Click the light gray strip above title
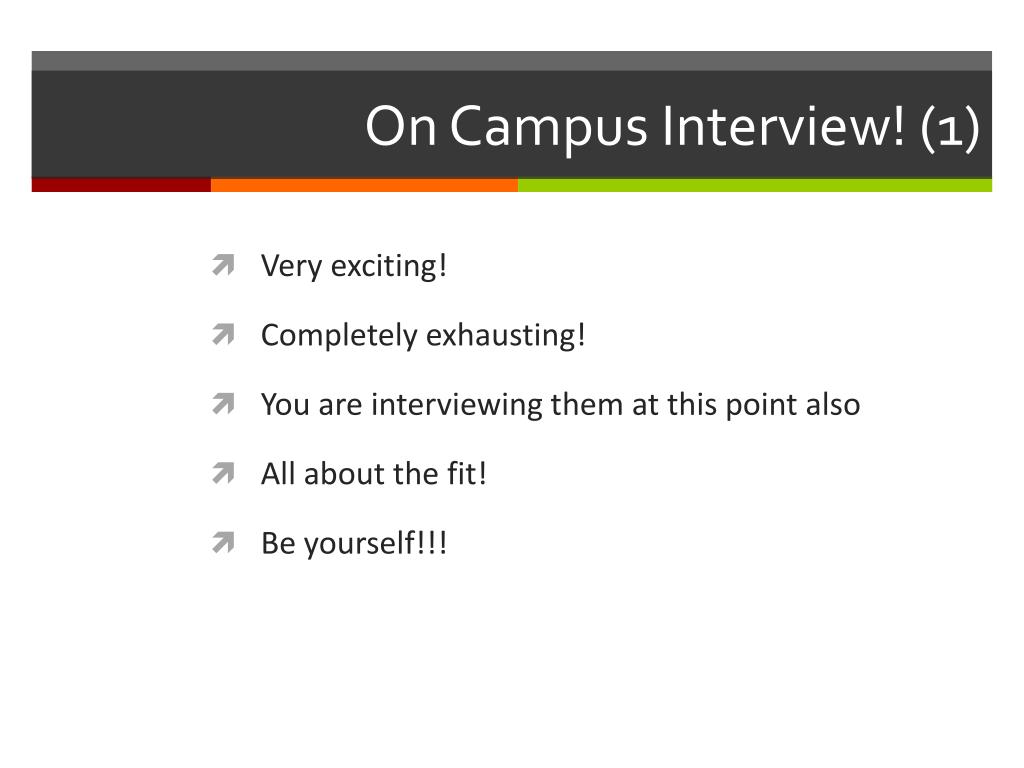The image size is (1024, 768). pyautogui.click(x=511, y=61)
